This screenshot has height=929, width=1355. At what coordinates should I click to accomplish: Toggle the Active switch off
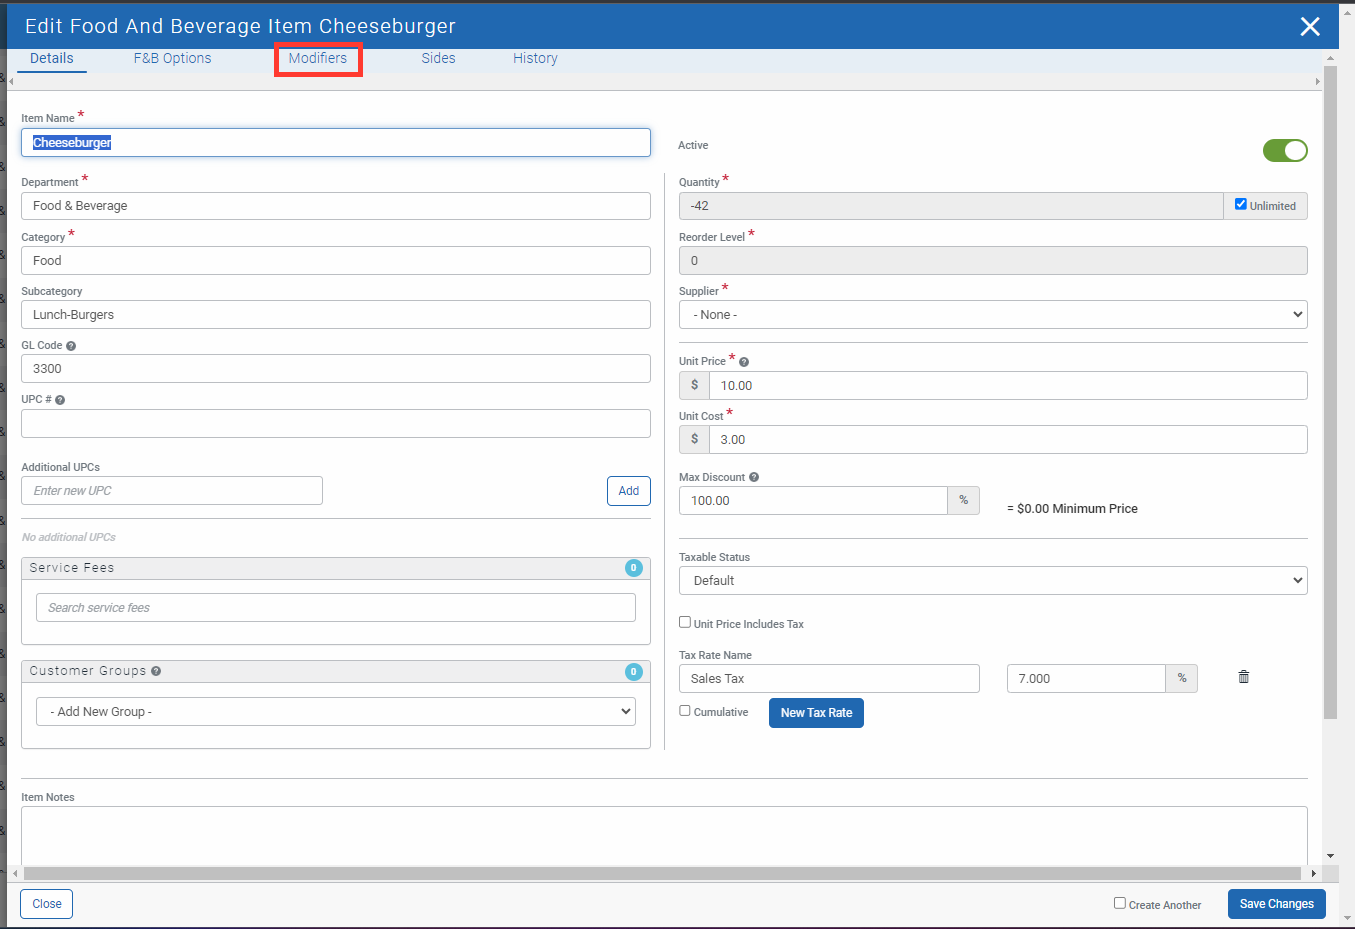[1284, 150]
